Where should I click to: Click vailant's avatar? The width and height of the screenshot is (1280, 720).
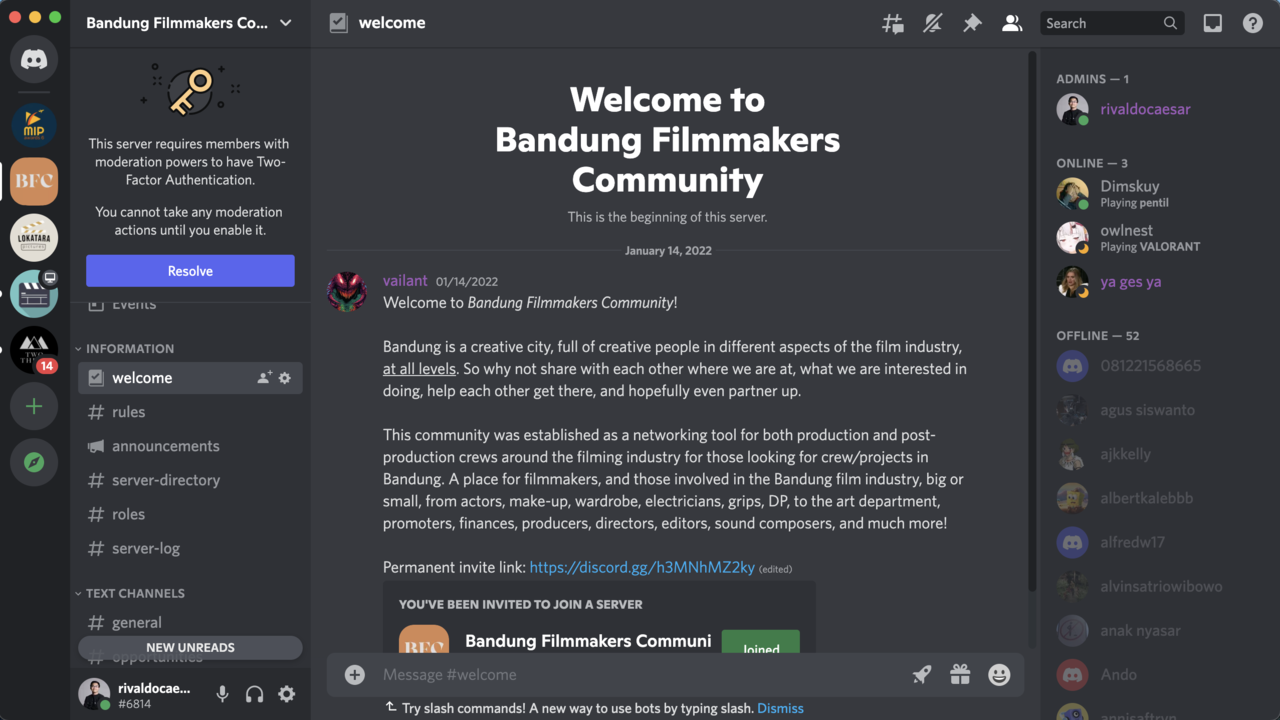pos(347,291)
